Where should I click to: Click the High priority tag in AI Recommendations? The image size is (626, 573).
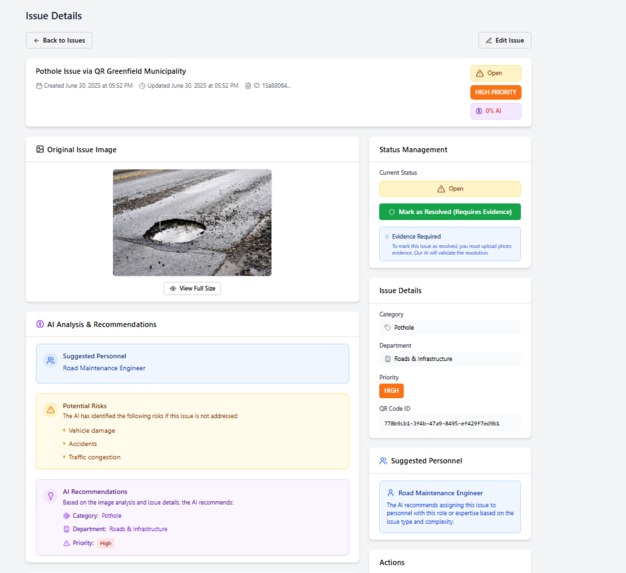(105, 543)
